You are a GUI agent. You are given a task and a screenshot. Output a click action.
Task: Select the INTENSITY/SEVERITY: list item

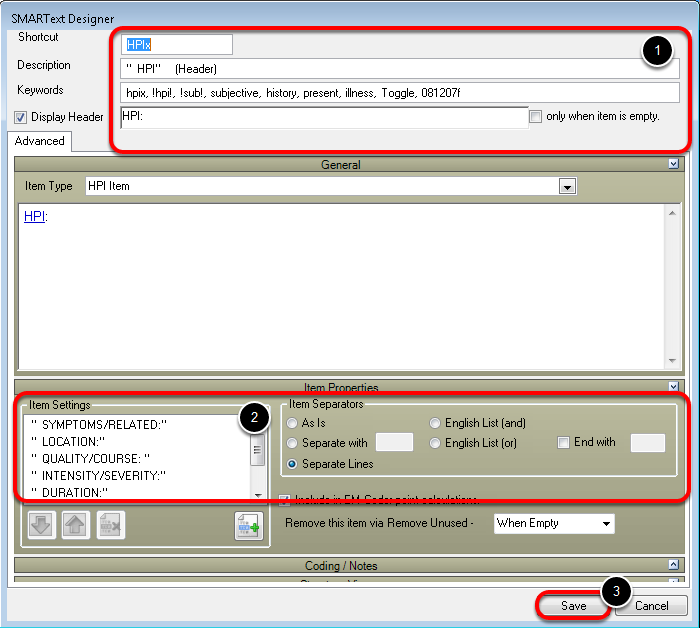pyautogui.click(x=98, y=475)
